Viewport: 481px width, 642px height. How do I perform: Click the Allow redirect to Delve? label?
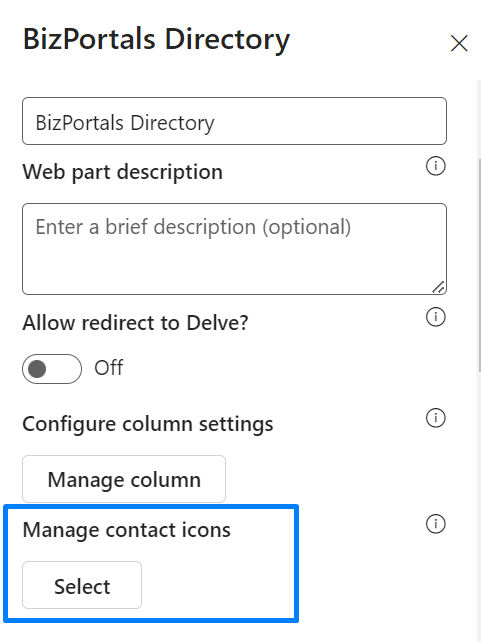135,323
